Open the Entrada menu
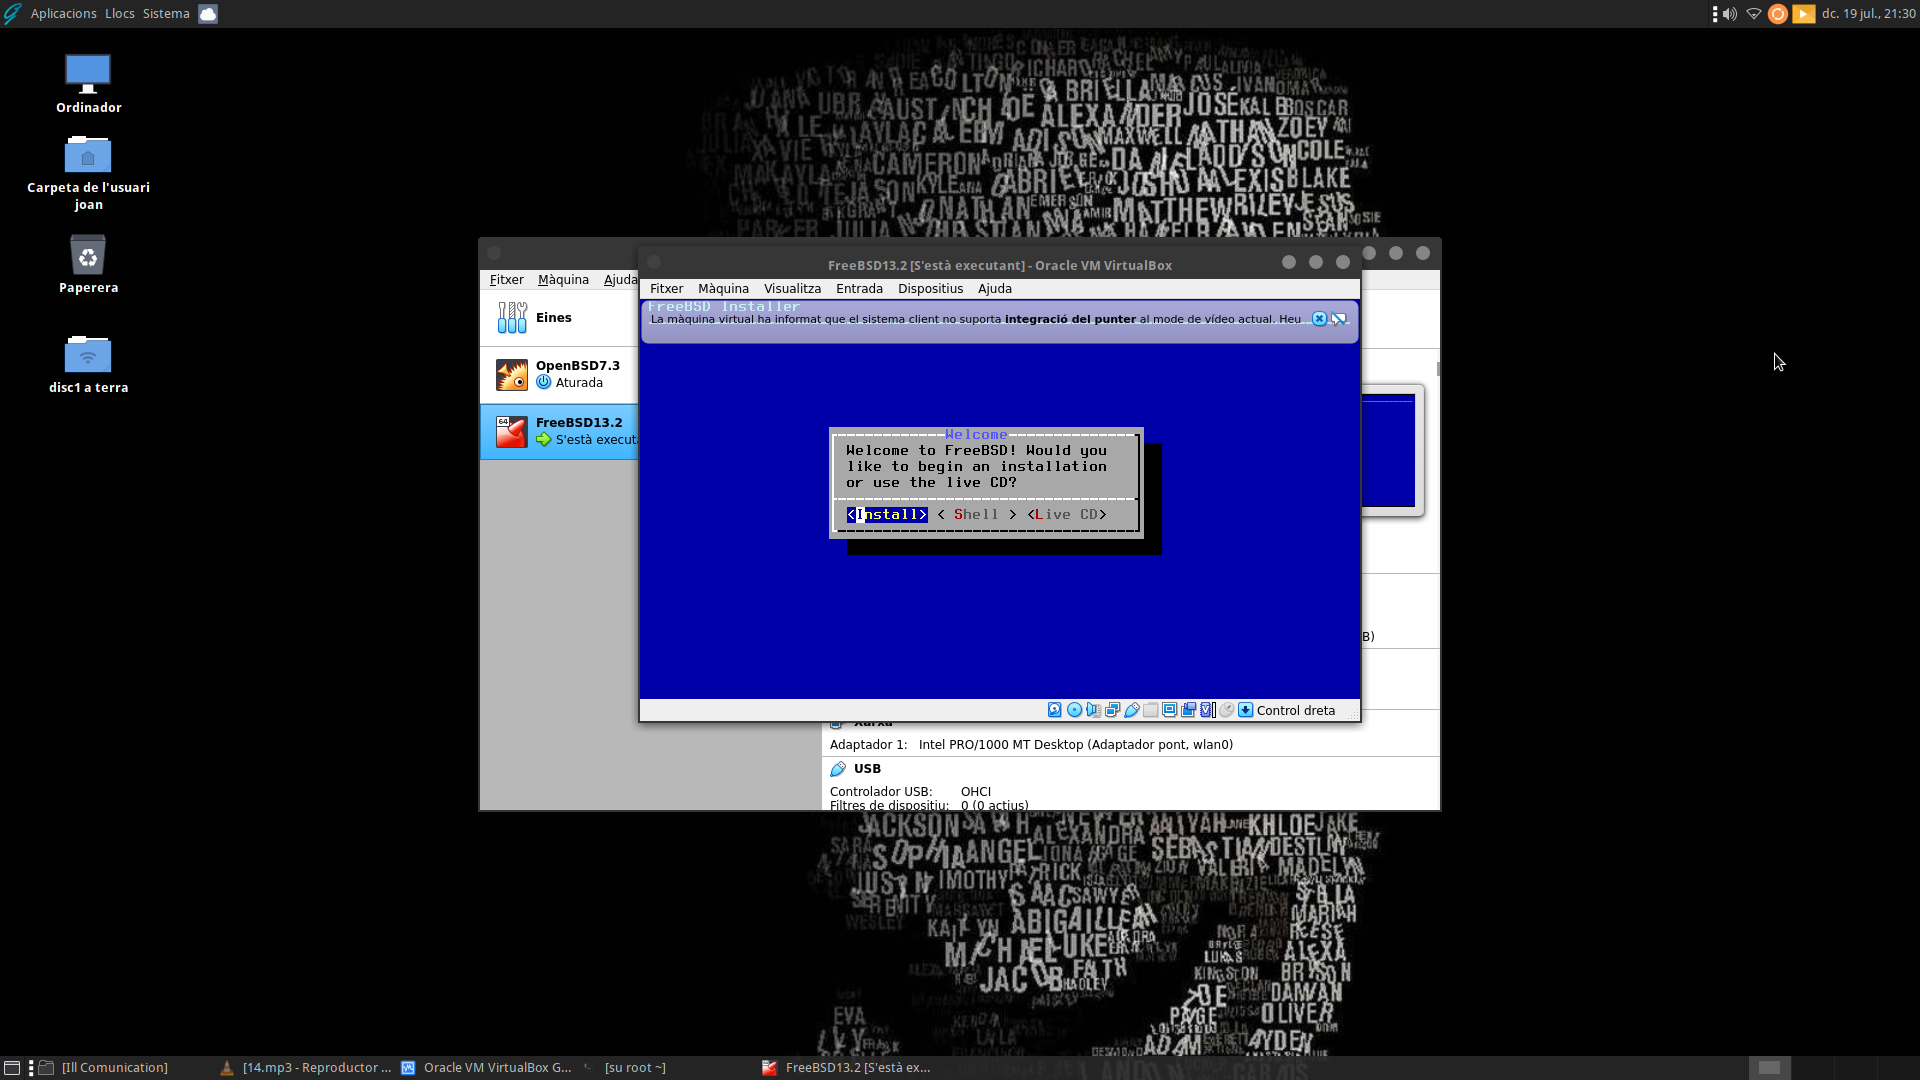This screenshot has height=1080, width=1920. coord(859,289)
